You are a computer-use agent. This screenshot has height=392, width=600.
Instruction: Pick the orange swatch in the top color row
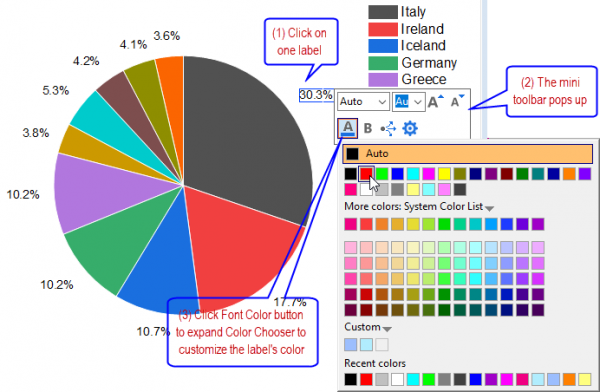[x=569, y=174]
